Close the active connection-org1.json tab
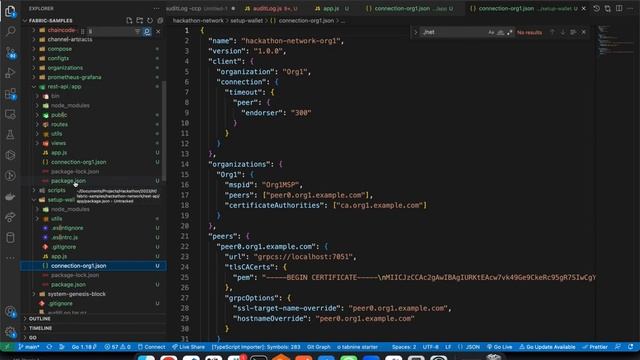Image resolution: width=640 pixels, height=360 pixels. click(584, 8)
